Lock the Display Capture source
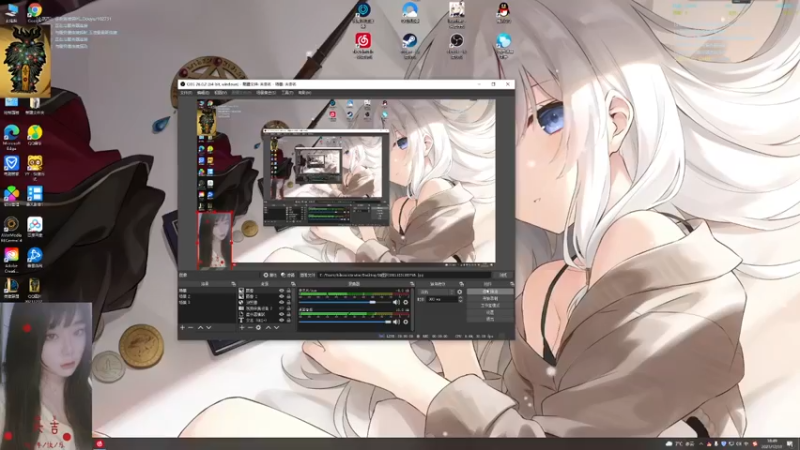Screen dimensions: 800x450 [289, 314]
